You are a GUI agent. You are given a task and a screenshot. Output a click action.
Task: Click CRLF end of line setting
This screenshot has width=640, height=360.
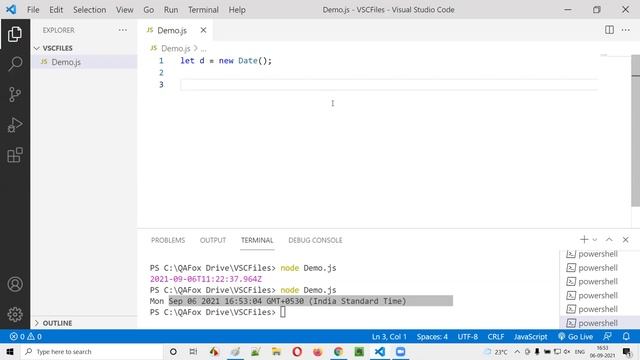click(x=496, y=337)
